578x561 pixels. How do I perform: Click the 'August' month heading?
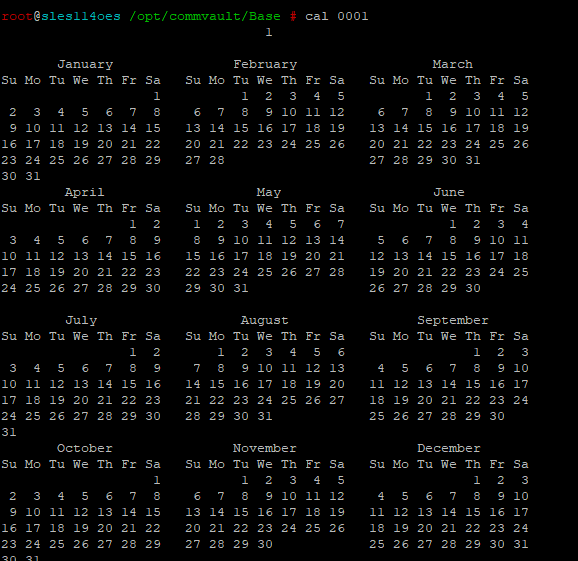265,320
